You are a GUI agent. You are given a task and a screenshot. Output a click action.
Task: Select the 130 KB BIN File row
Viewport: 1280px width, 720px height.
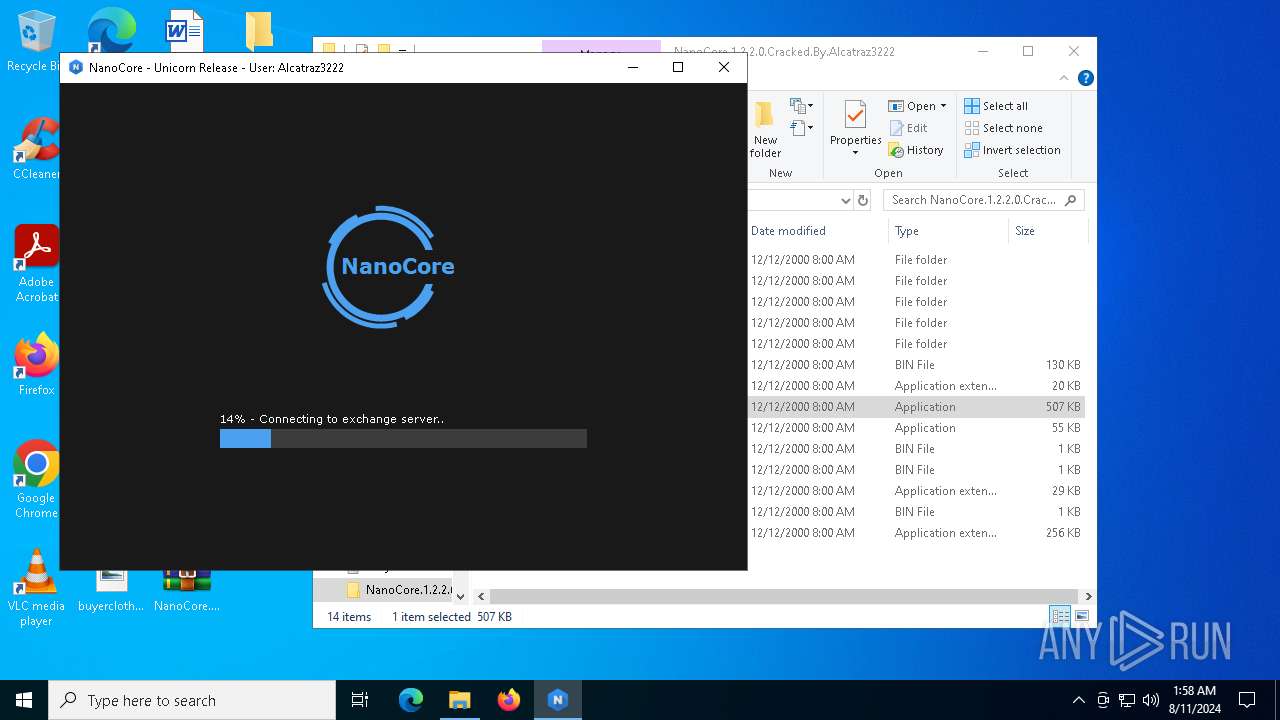[916, 365]
